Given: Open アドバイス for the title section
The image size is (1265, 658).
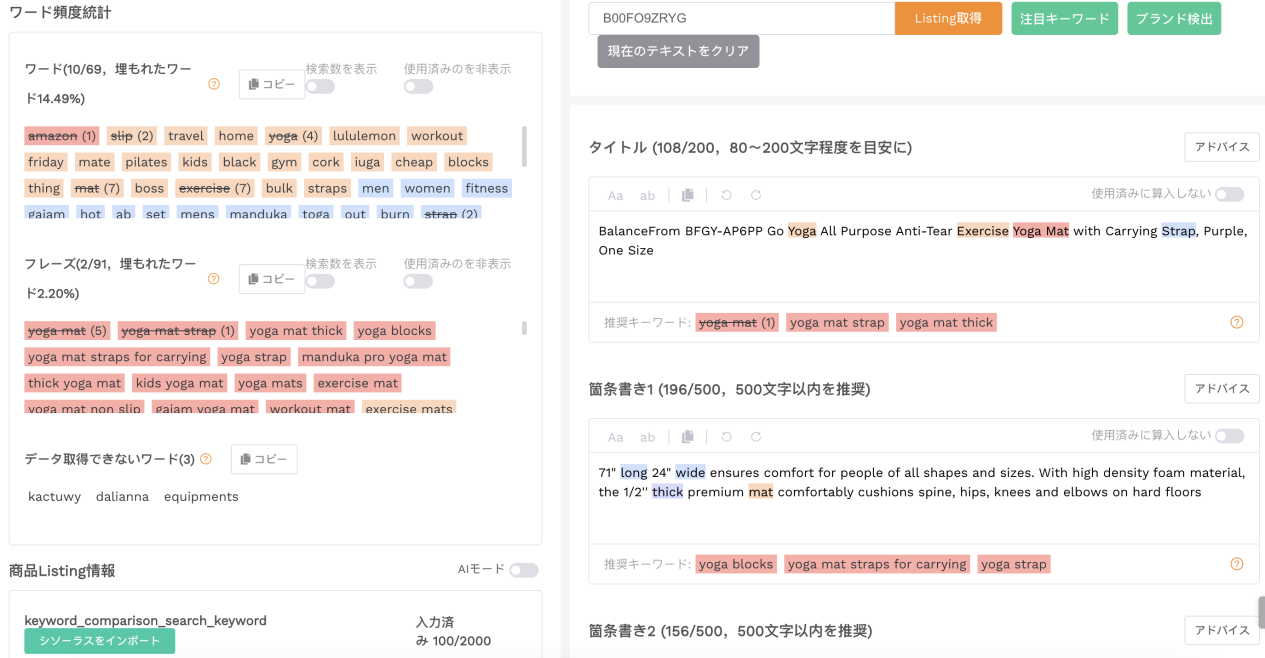Looking at the screenshot, I should pos(1221,147).
